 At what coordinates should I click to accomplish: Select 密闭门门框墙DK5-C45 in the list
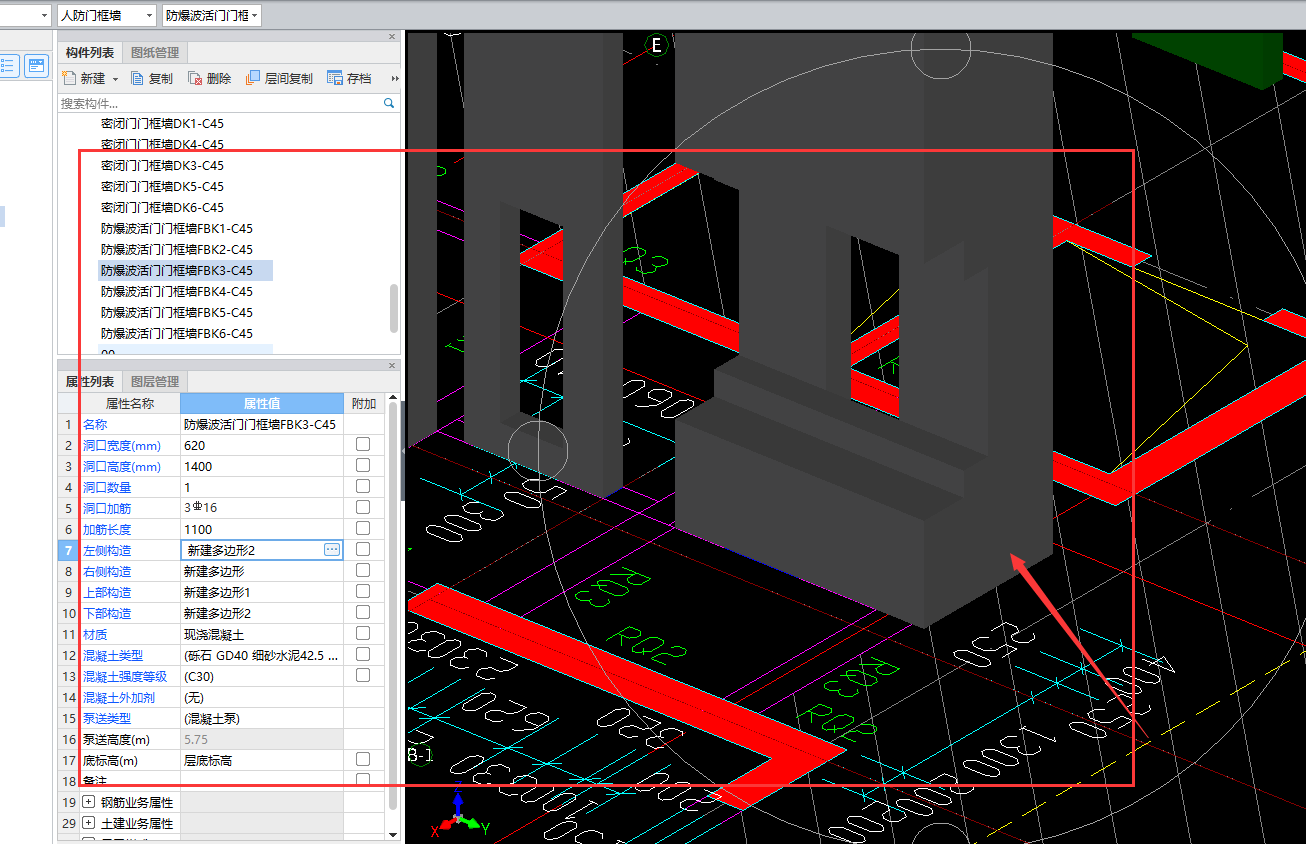click(x=162, y=187)
